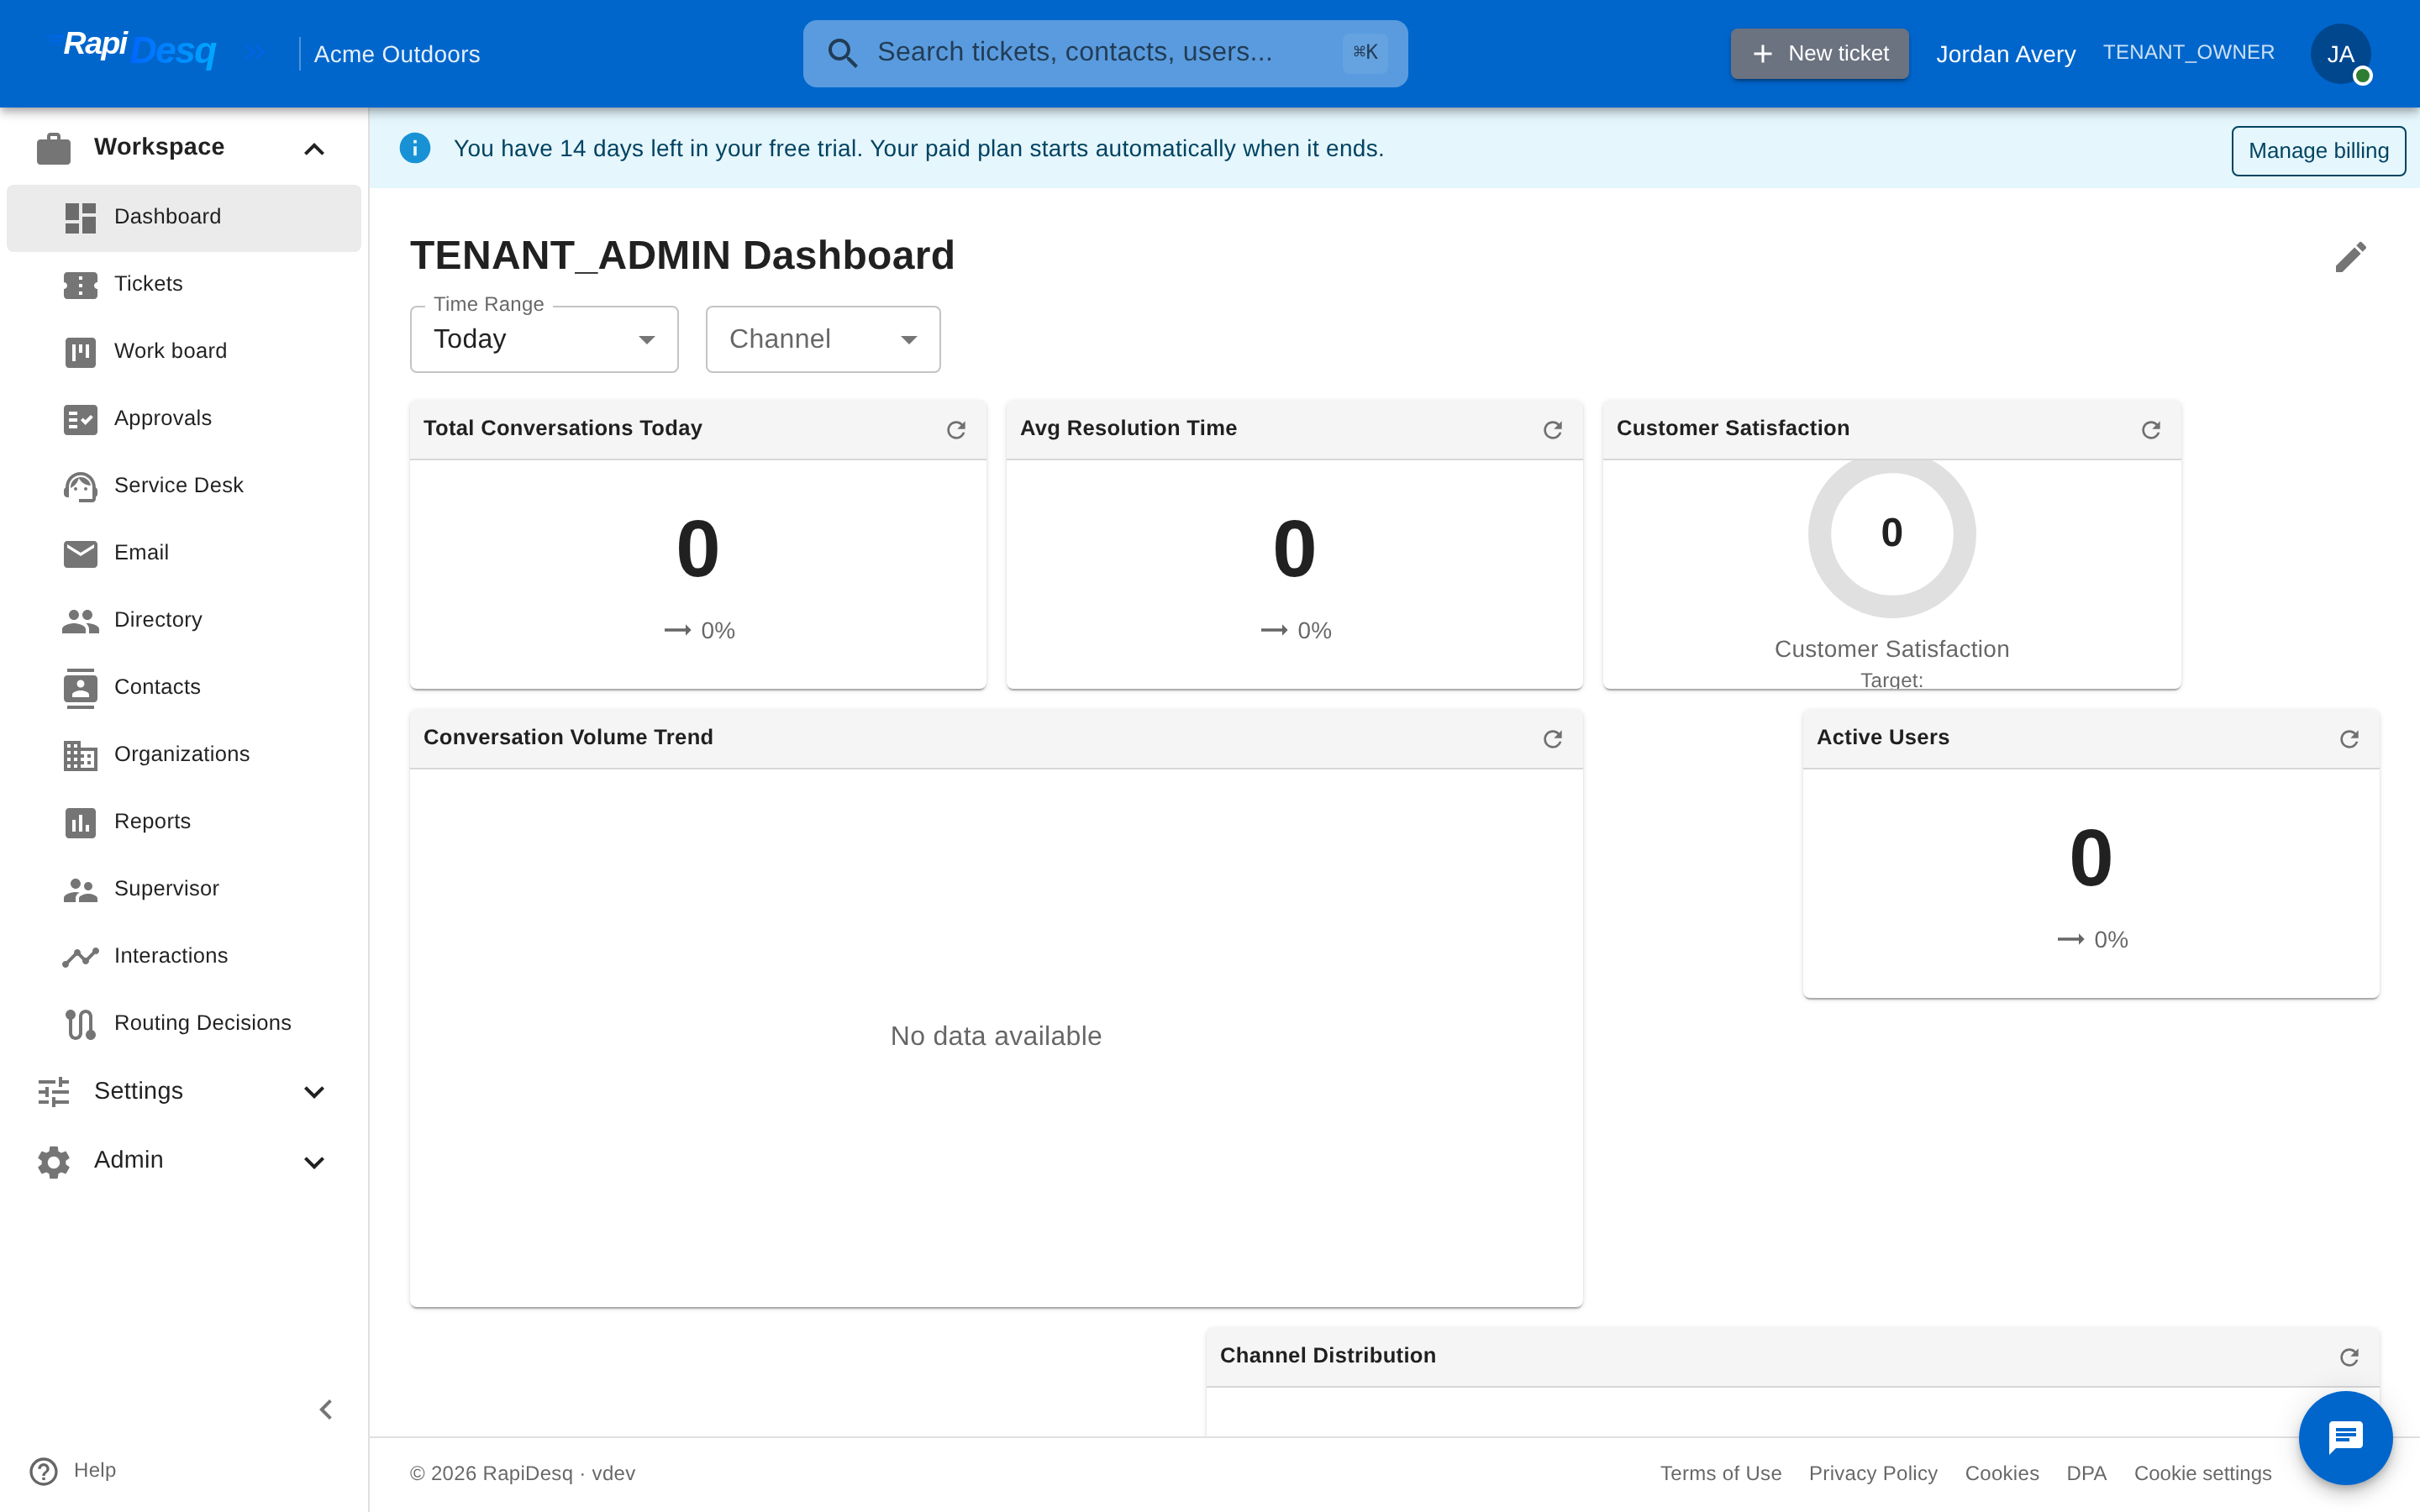Open the Time Range dropdown
This screenshot has width=2420, height=1512.
coord(544,339)
